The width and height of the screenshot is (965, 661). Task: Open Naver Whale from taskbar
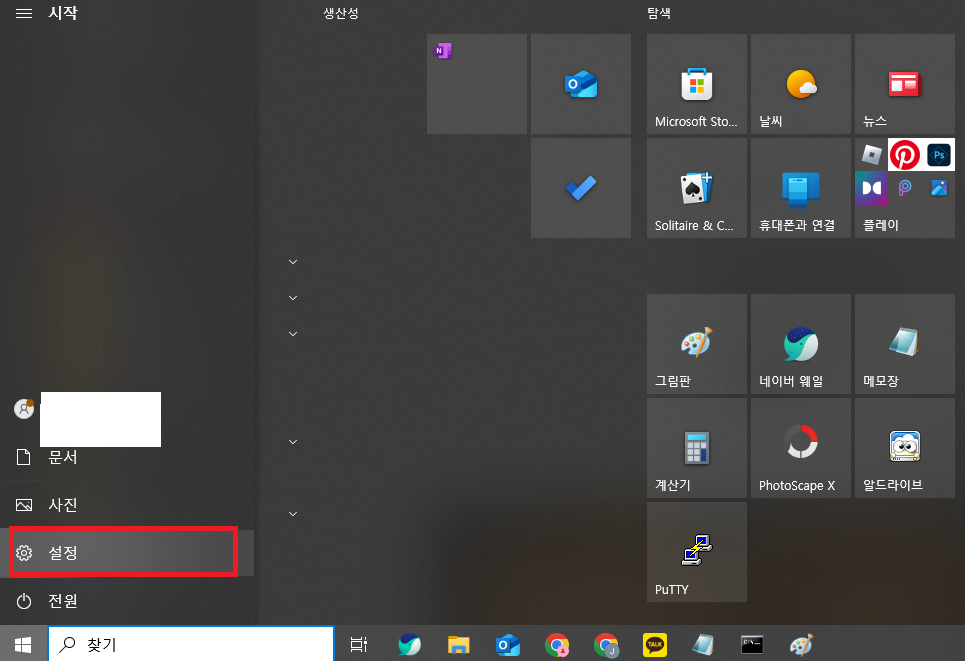tap(409, 644)
